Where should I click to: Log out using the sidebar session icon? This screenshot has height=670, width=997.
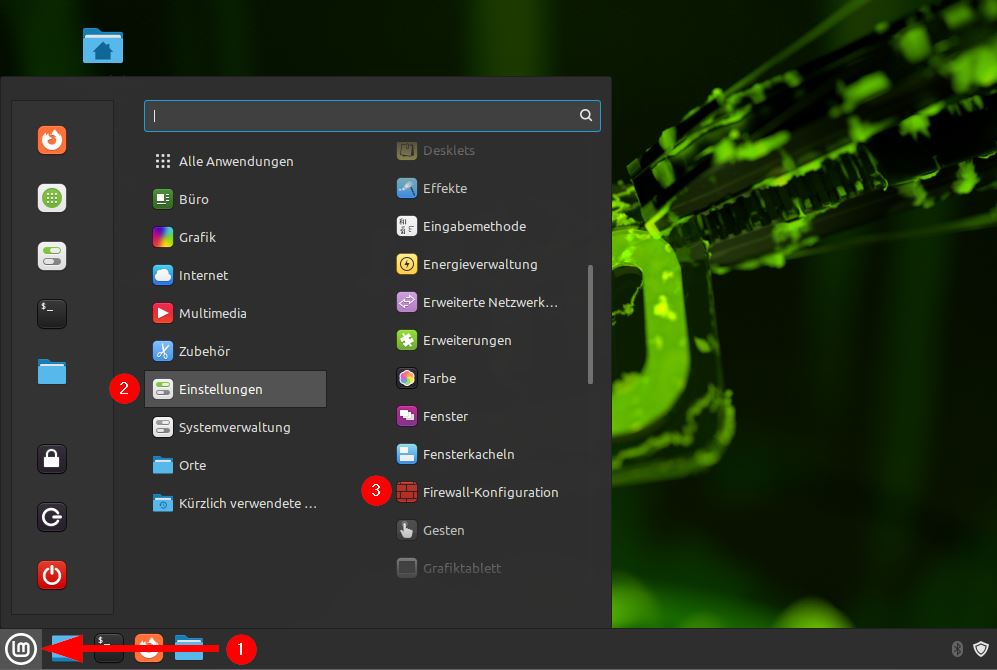coord(51,517)
